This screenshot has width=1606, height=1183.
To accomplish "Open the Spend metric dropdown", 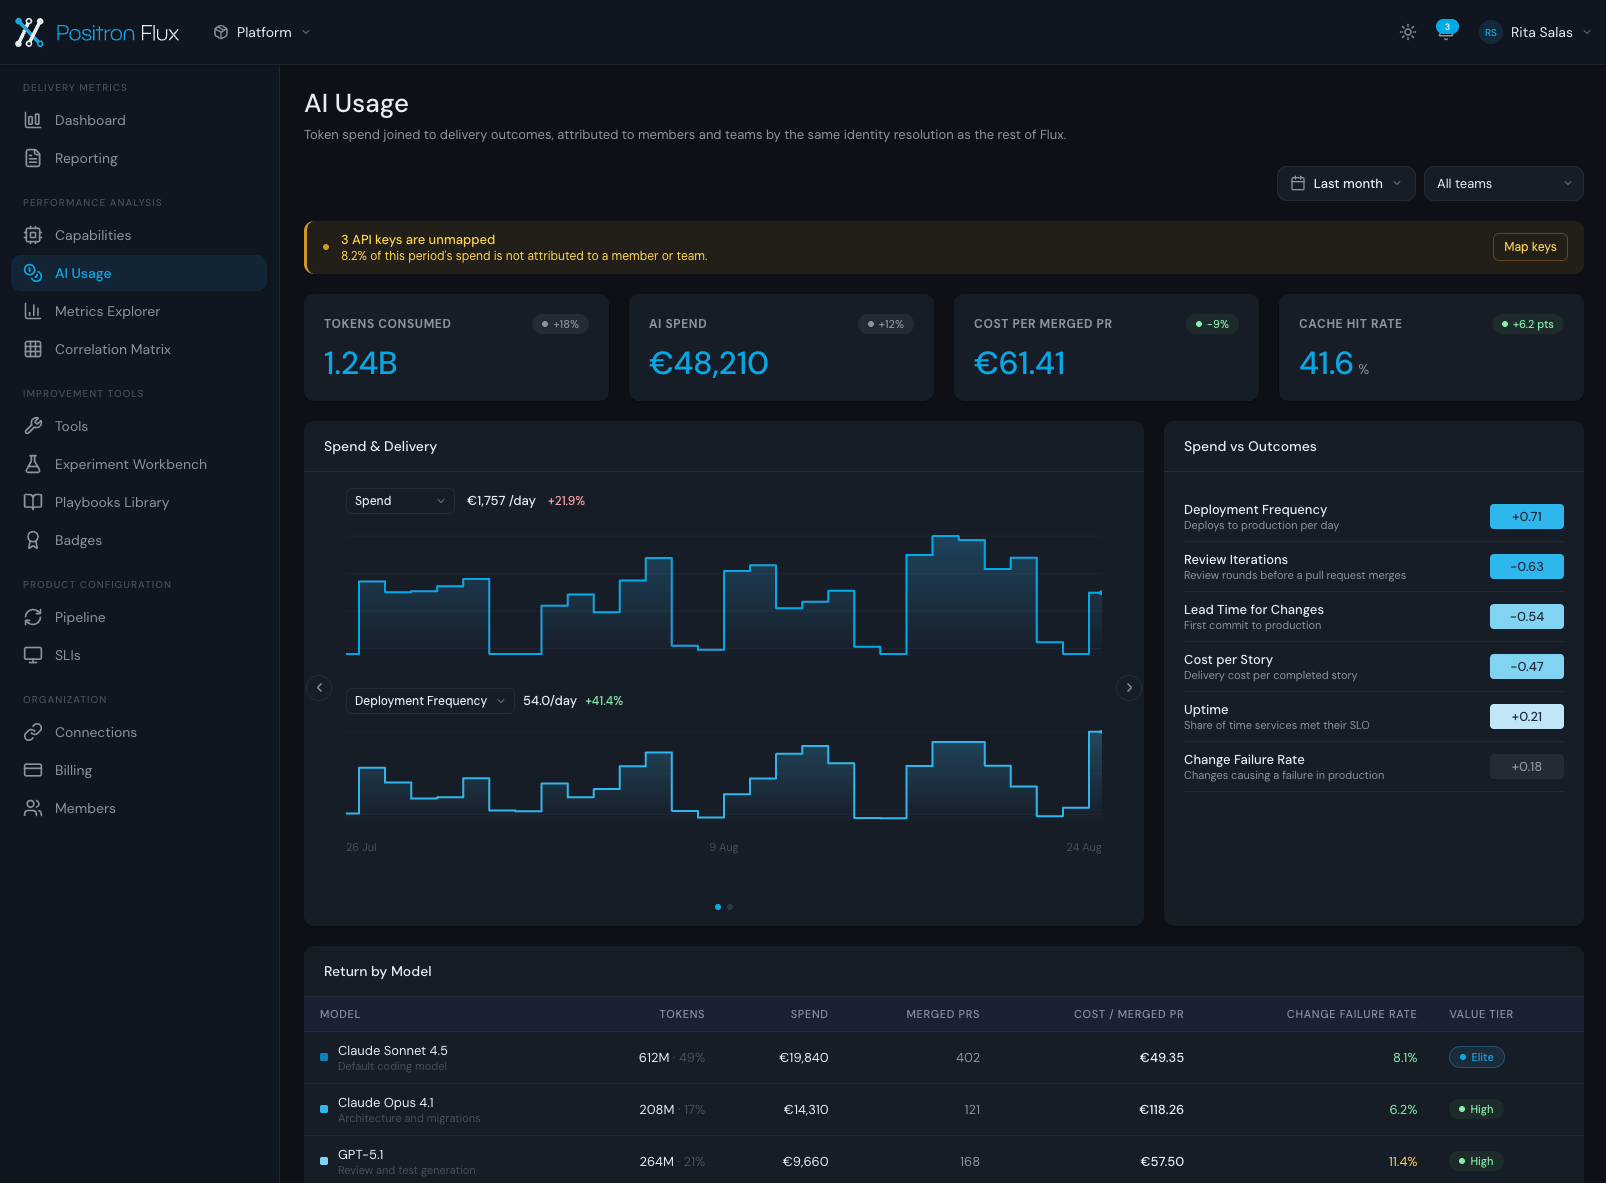I will 400,501.
